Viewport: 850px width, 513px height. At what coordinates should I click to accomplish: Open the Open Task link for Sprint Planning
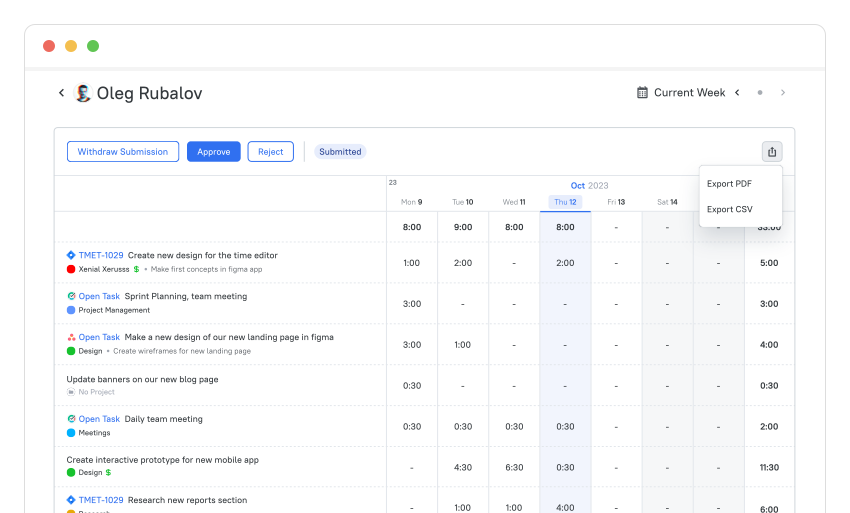pos(99,296)
